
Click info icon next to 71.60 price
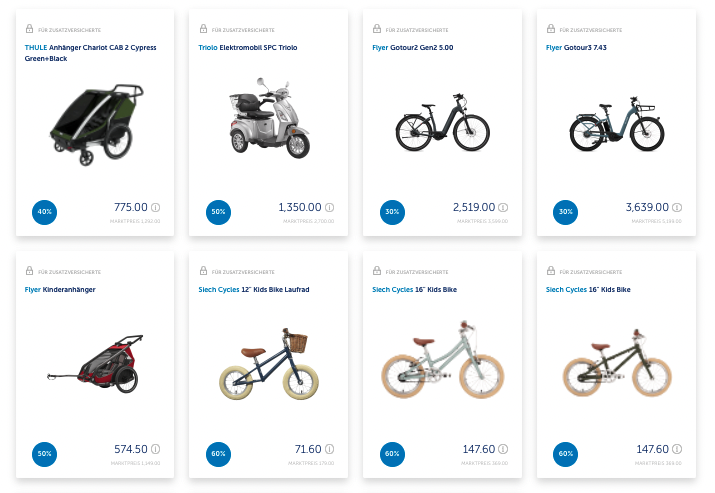click(330, 450)
